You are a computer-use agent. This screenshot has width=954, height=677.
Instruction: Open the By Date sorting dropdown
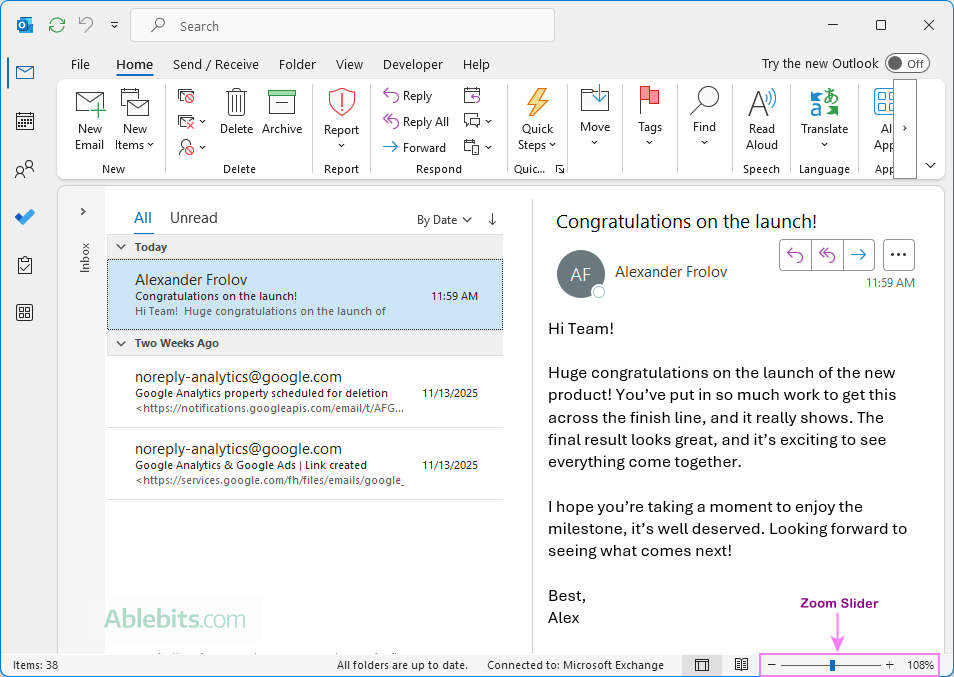coord(444,219)
